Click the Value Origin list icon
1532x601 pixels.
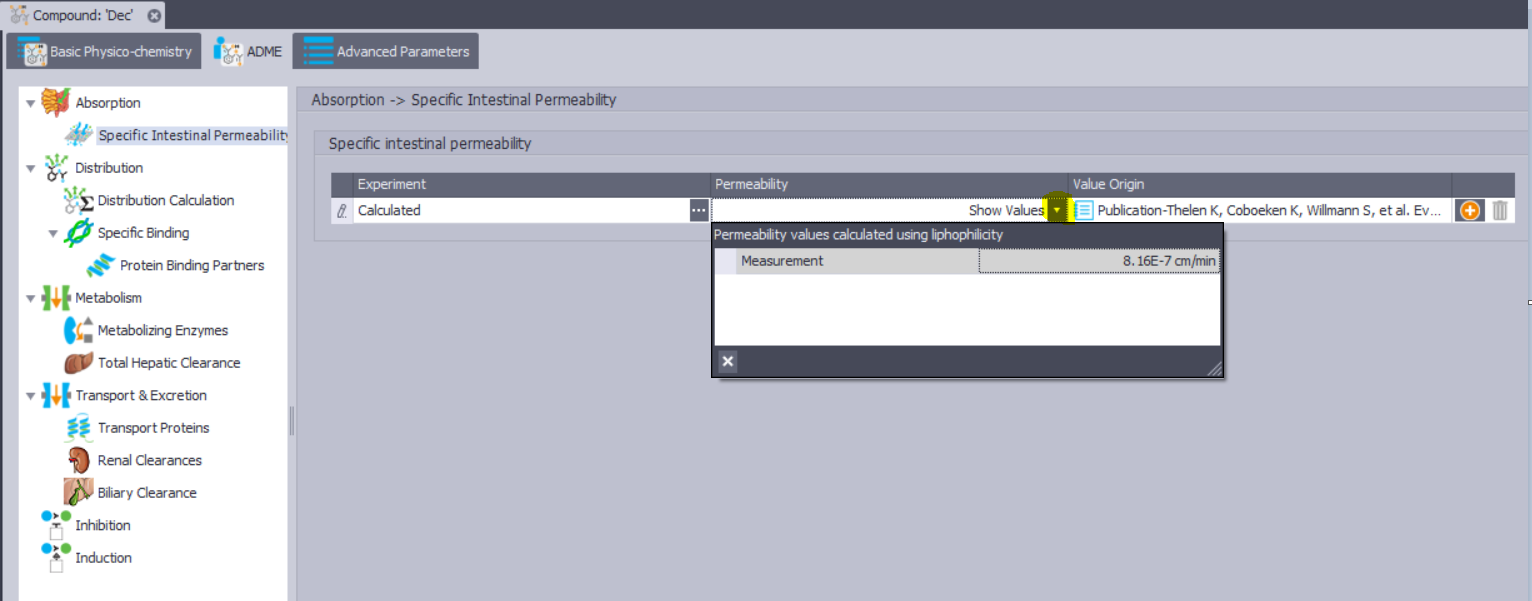[x=1084, y=210]
